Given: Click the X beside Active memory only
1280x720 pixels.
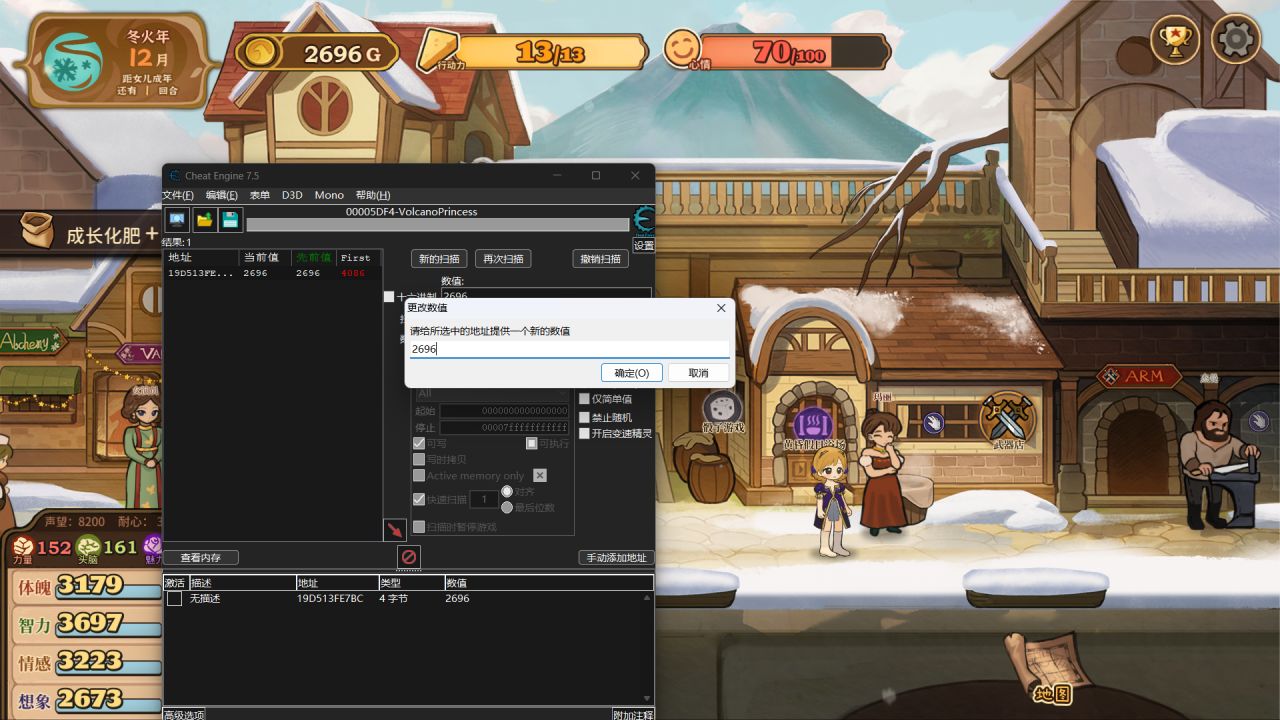Looking at the screenshot, I should click(540, 476).
